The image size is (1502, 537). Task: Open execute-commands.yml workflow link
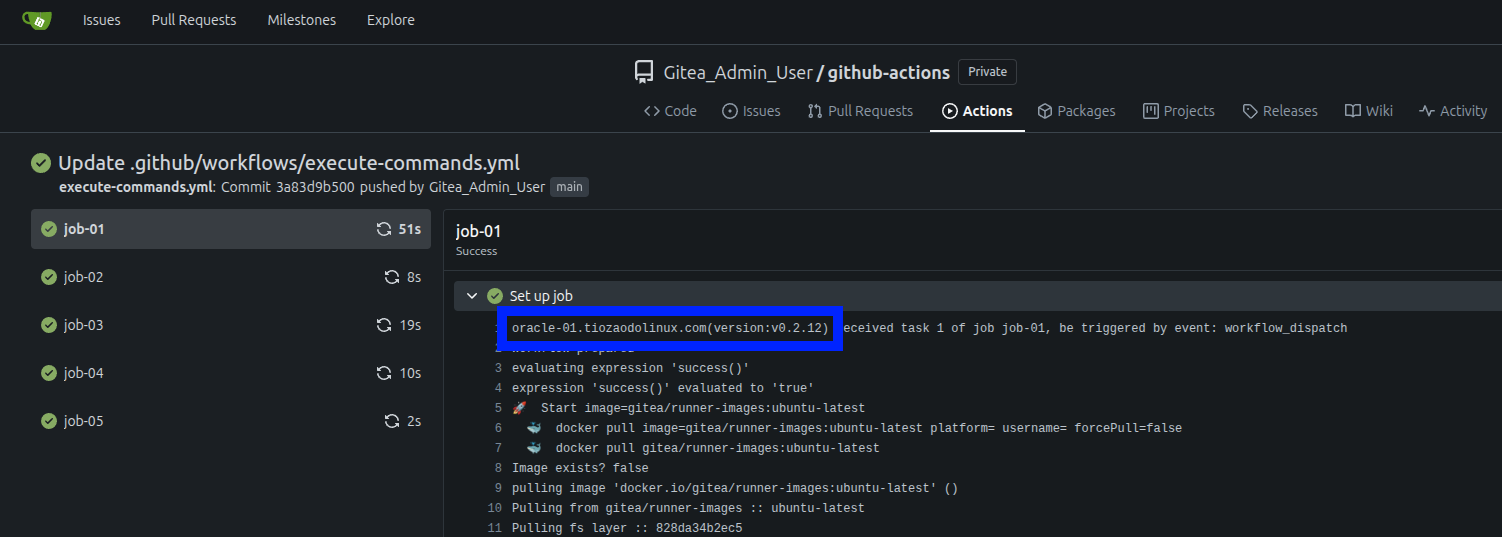click(135, 187)
